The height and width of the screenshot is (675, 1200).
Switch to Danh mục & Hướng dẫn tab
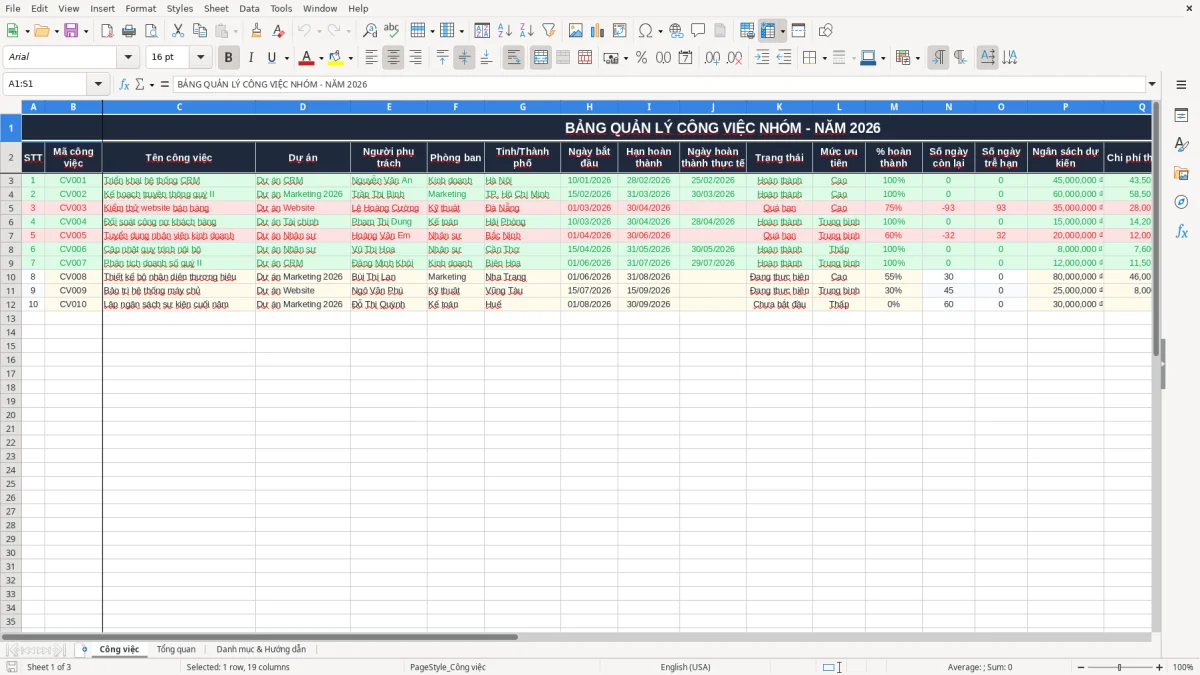[x=261, y=649]
